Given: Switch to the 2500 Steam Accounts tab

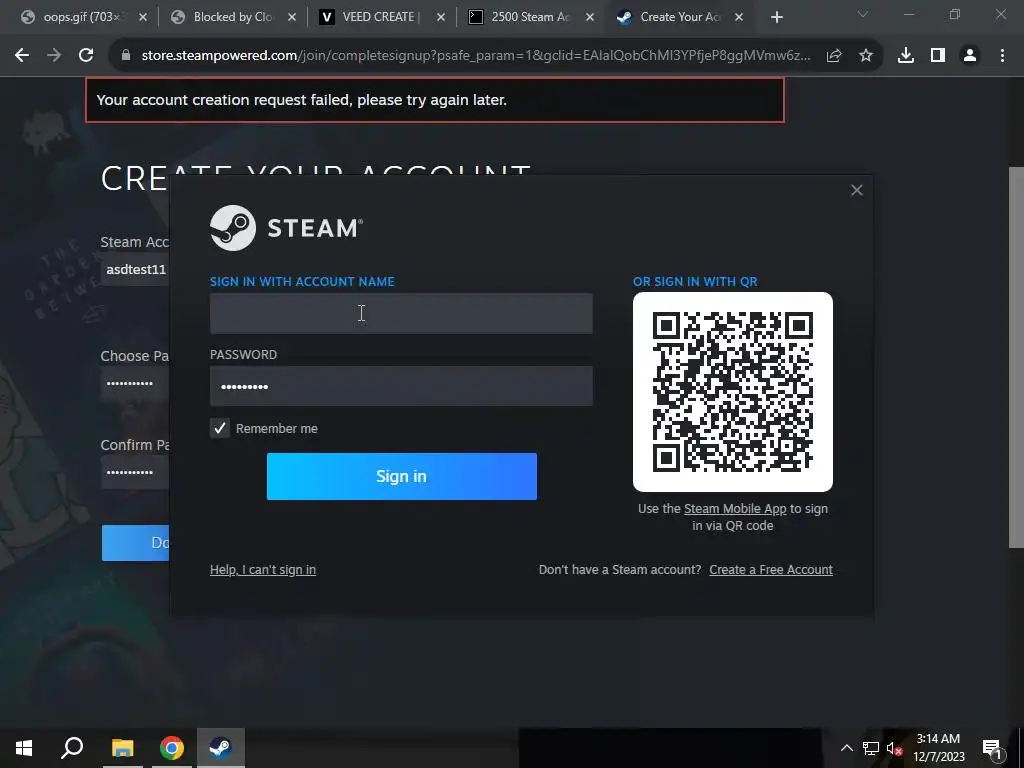Looking at the screenshot, I should [x=530, y=17].
